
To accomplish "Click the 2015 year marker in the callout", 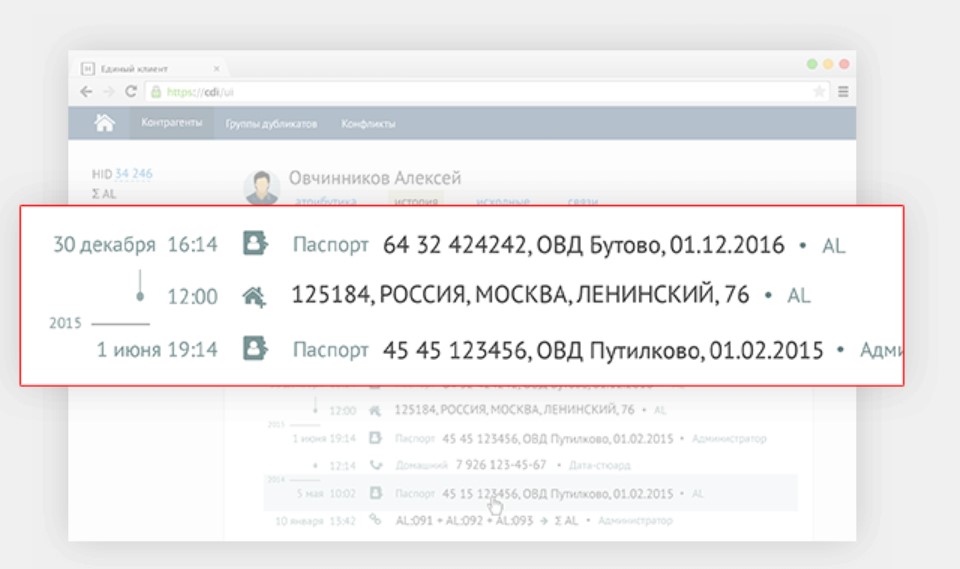I will (65, 323).
